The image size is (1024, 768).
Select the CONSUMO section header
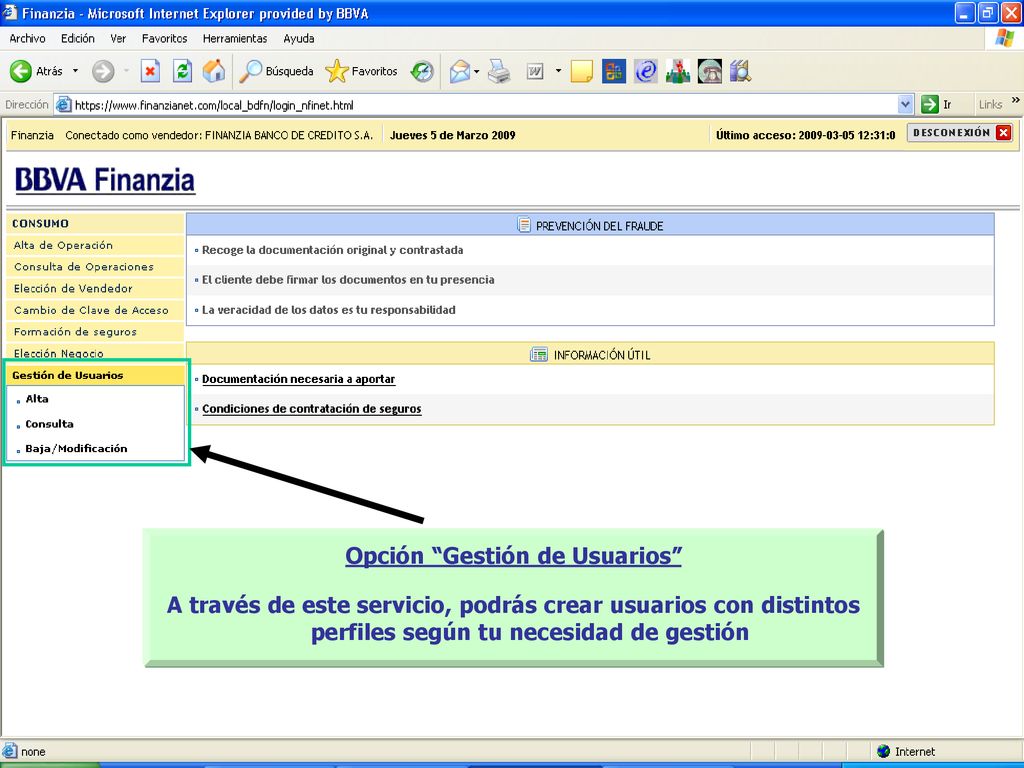95,223
